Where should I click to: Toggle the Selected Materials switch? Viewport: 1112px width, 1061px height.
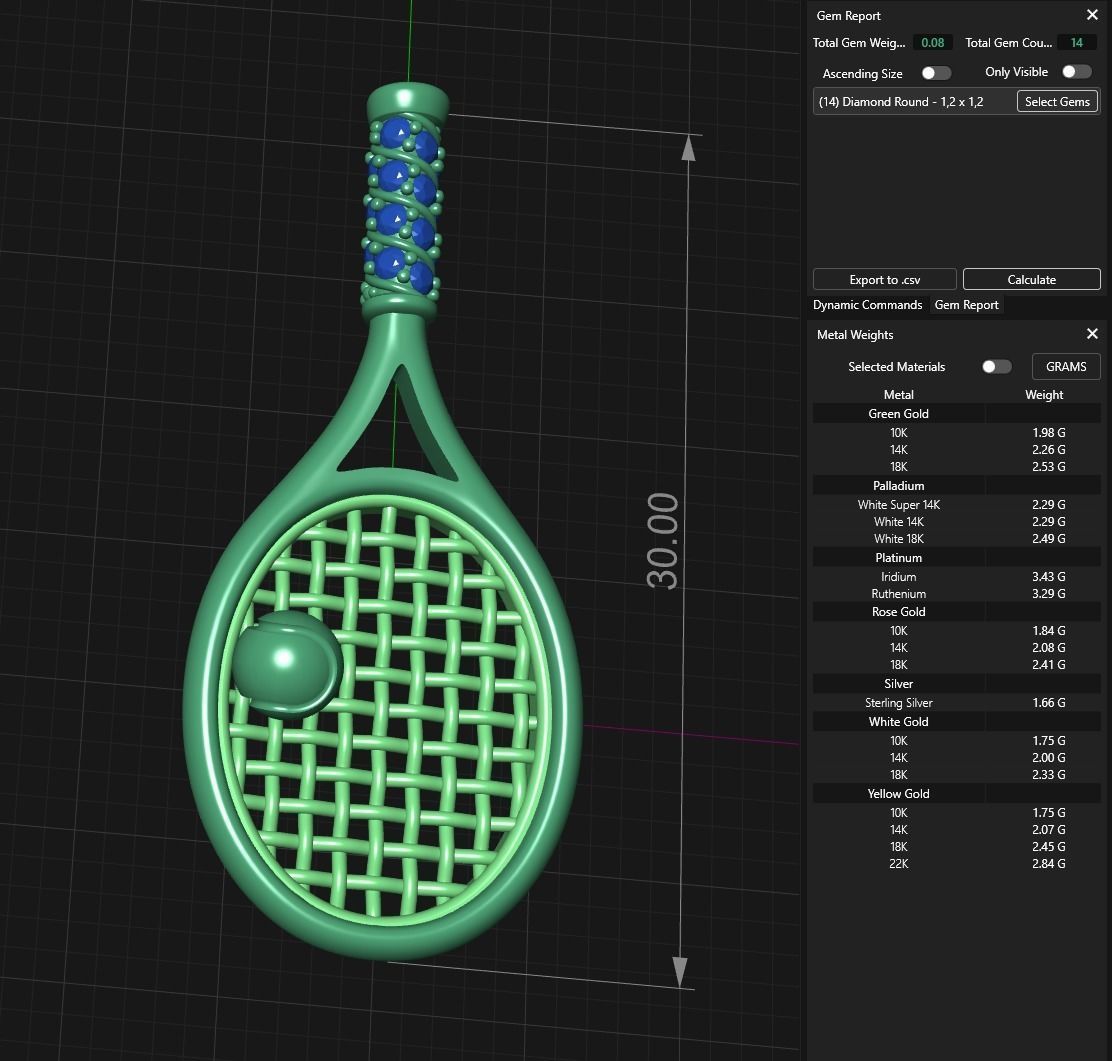point(996,366)
